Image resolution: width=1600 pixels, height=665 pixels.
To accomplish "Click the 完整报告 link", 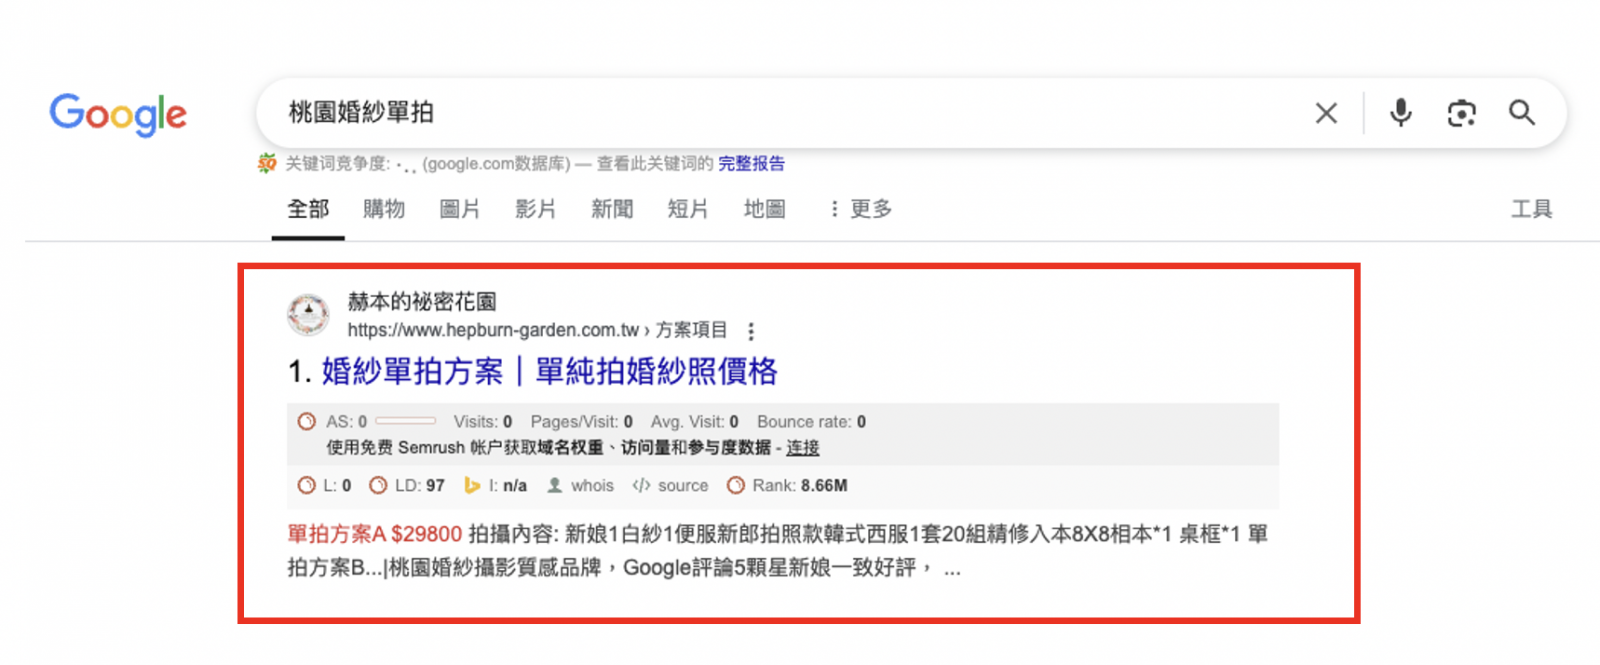I will 751,163.
